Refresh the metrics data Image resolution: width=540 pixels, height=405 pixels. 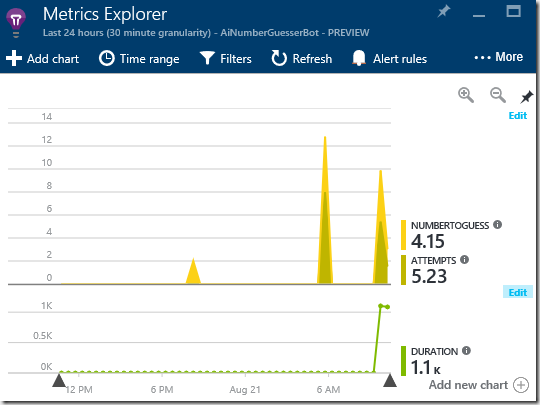(302, 59)
